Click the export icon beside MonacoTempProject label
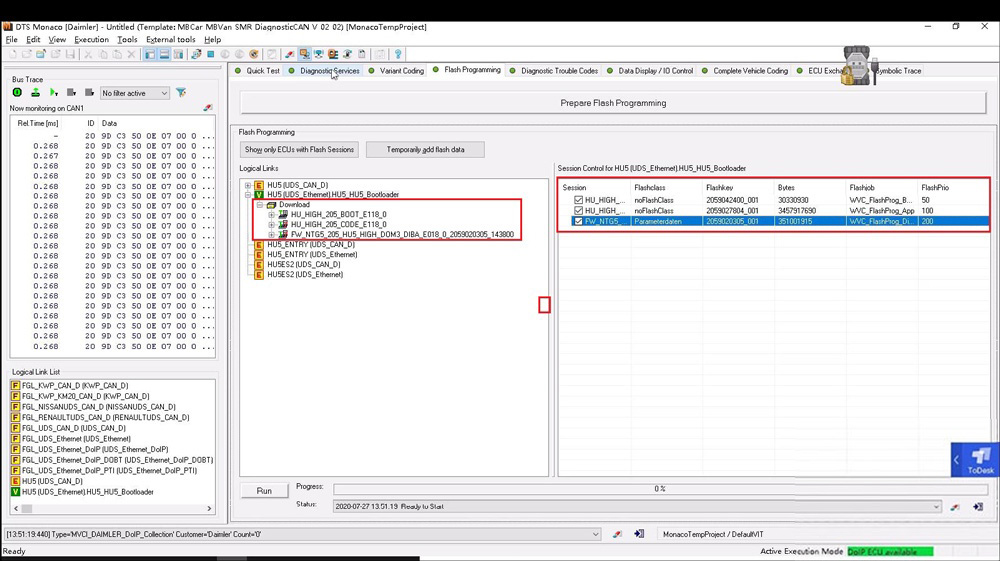This screenshot has width=1000, height=561. 639,534
